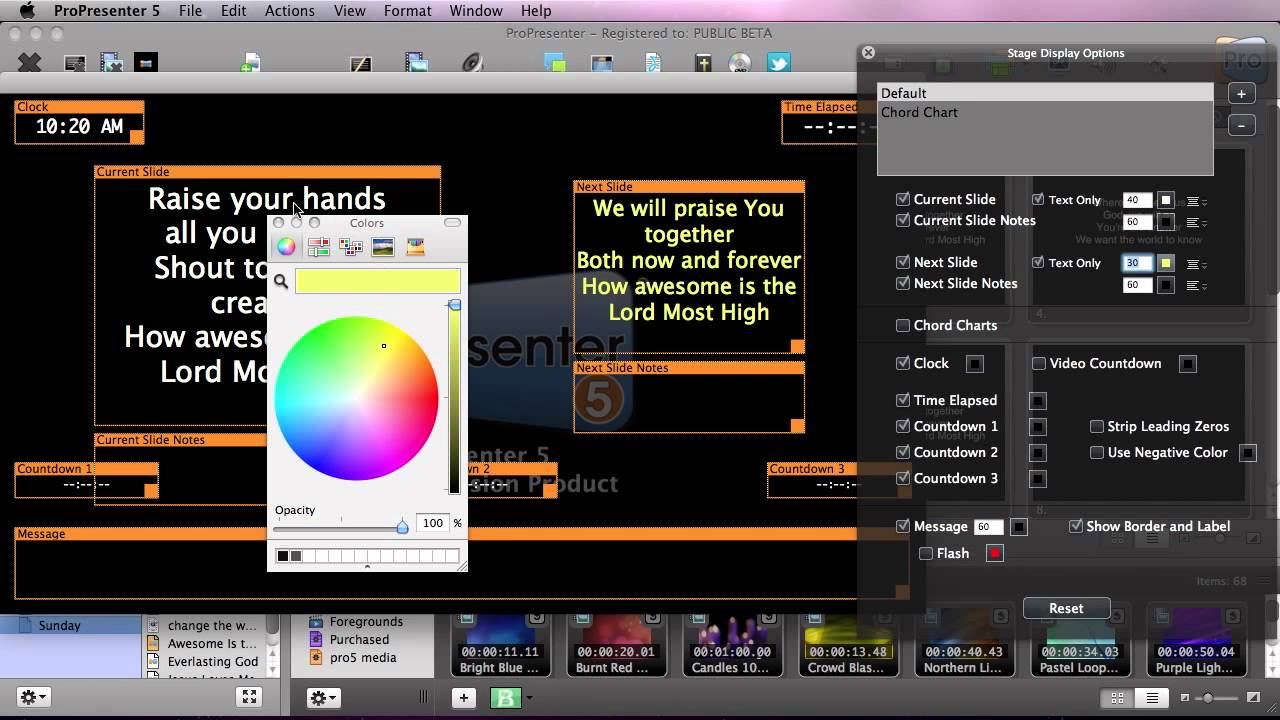Click the Messages chat-bubble toolbar icon

pyautogui.click(x=555, y=63)
